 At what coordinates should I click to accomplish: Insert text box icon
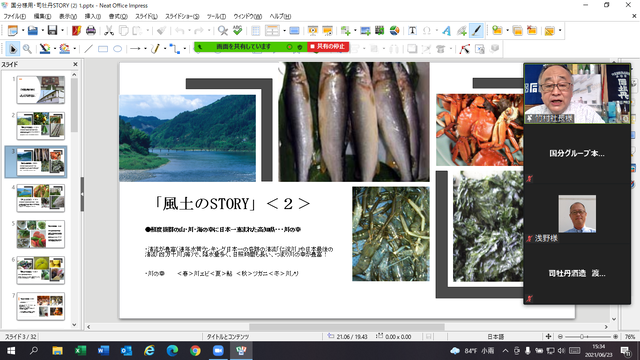[412, 31]
